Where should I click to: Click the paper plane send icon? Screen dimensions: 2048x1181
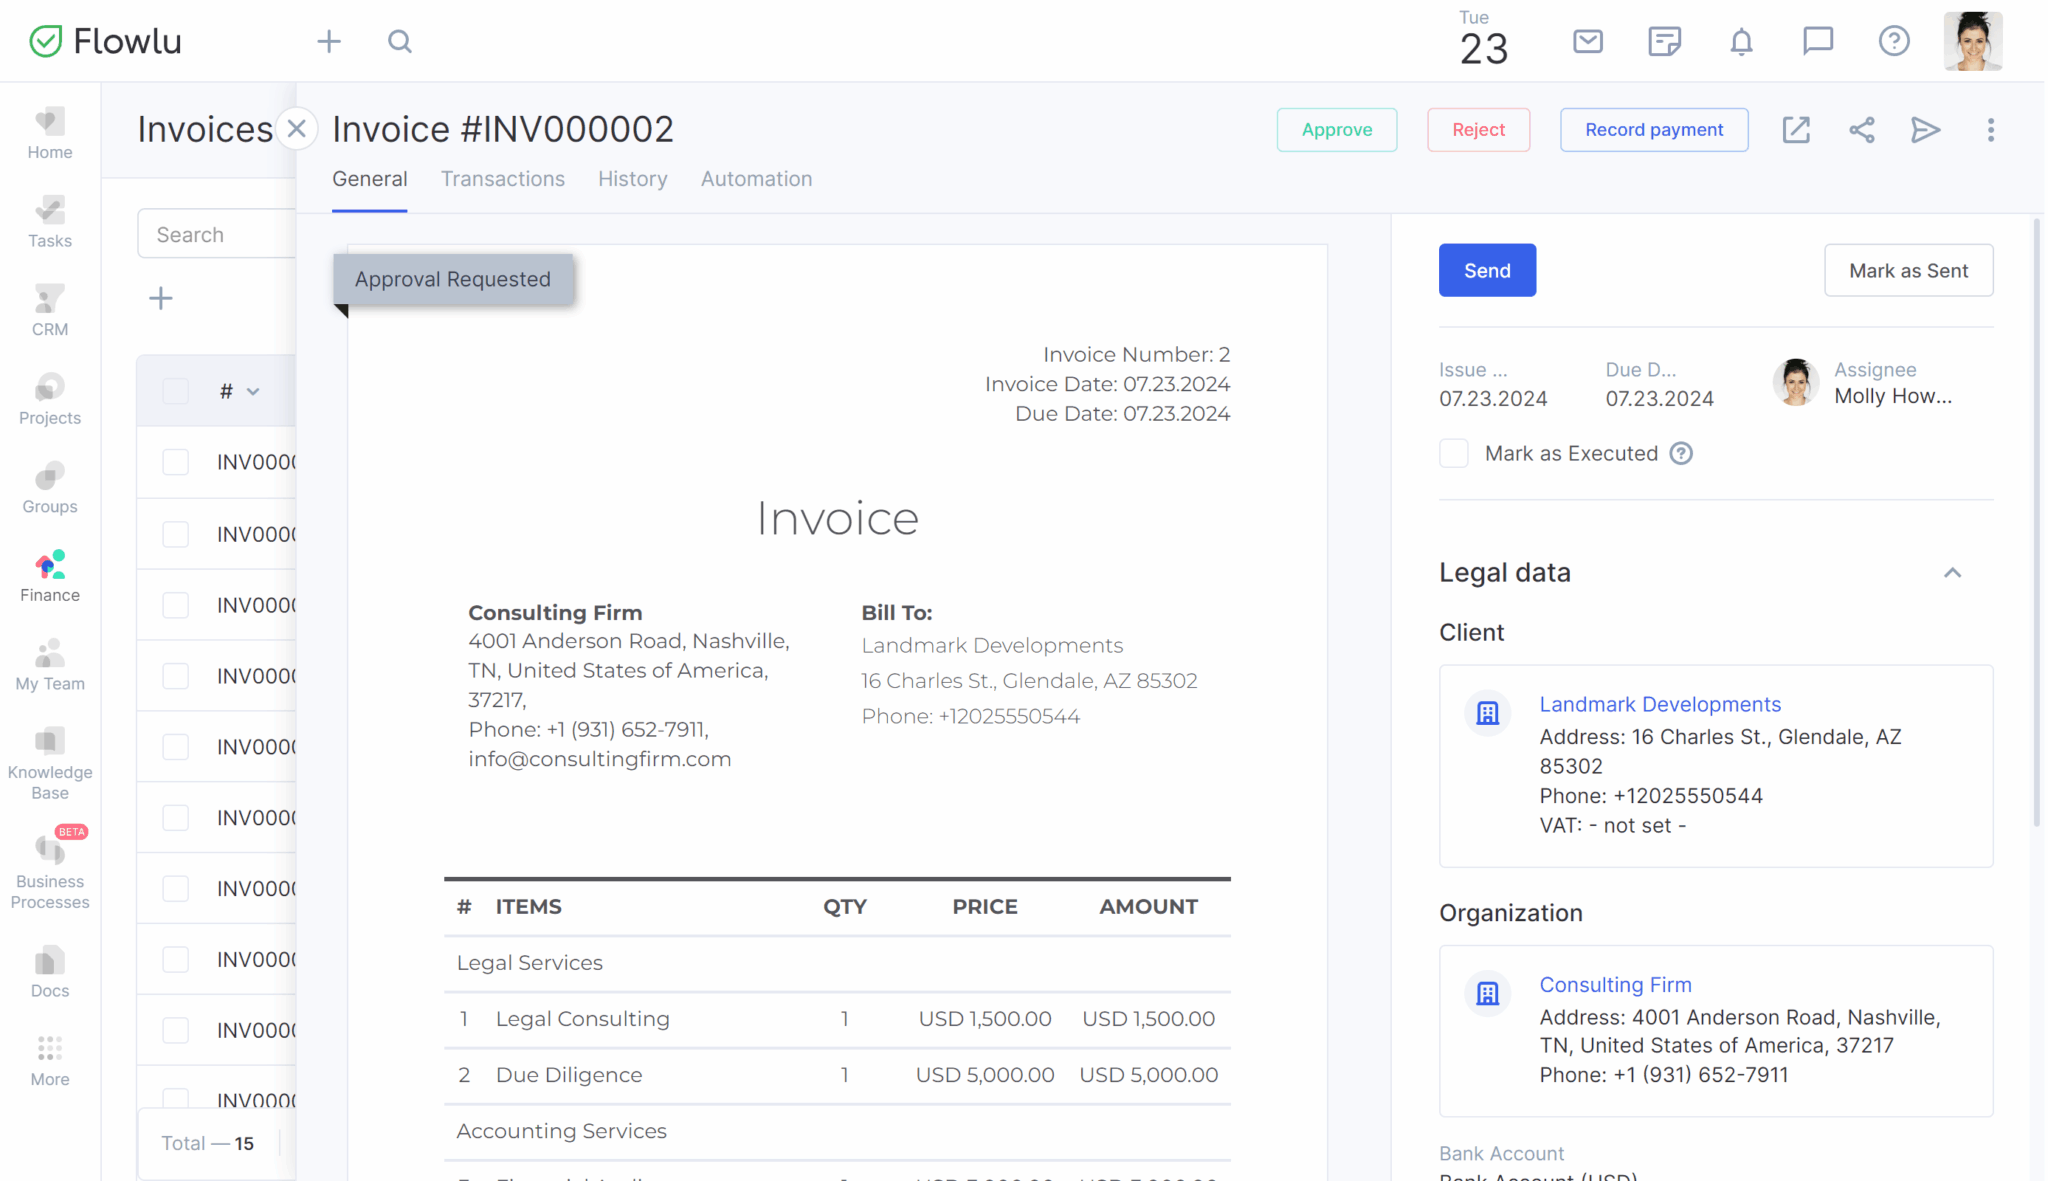(x=1925, y=130)
